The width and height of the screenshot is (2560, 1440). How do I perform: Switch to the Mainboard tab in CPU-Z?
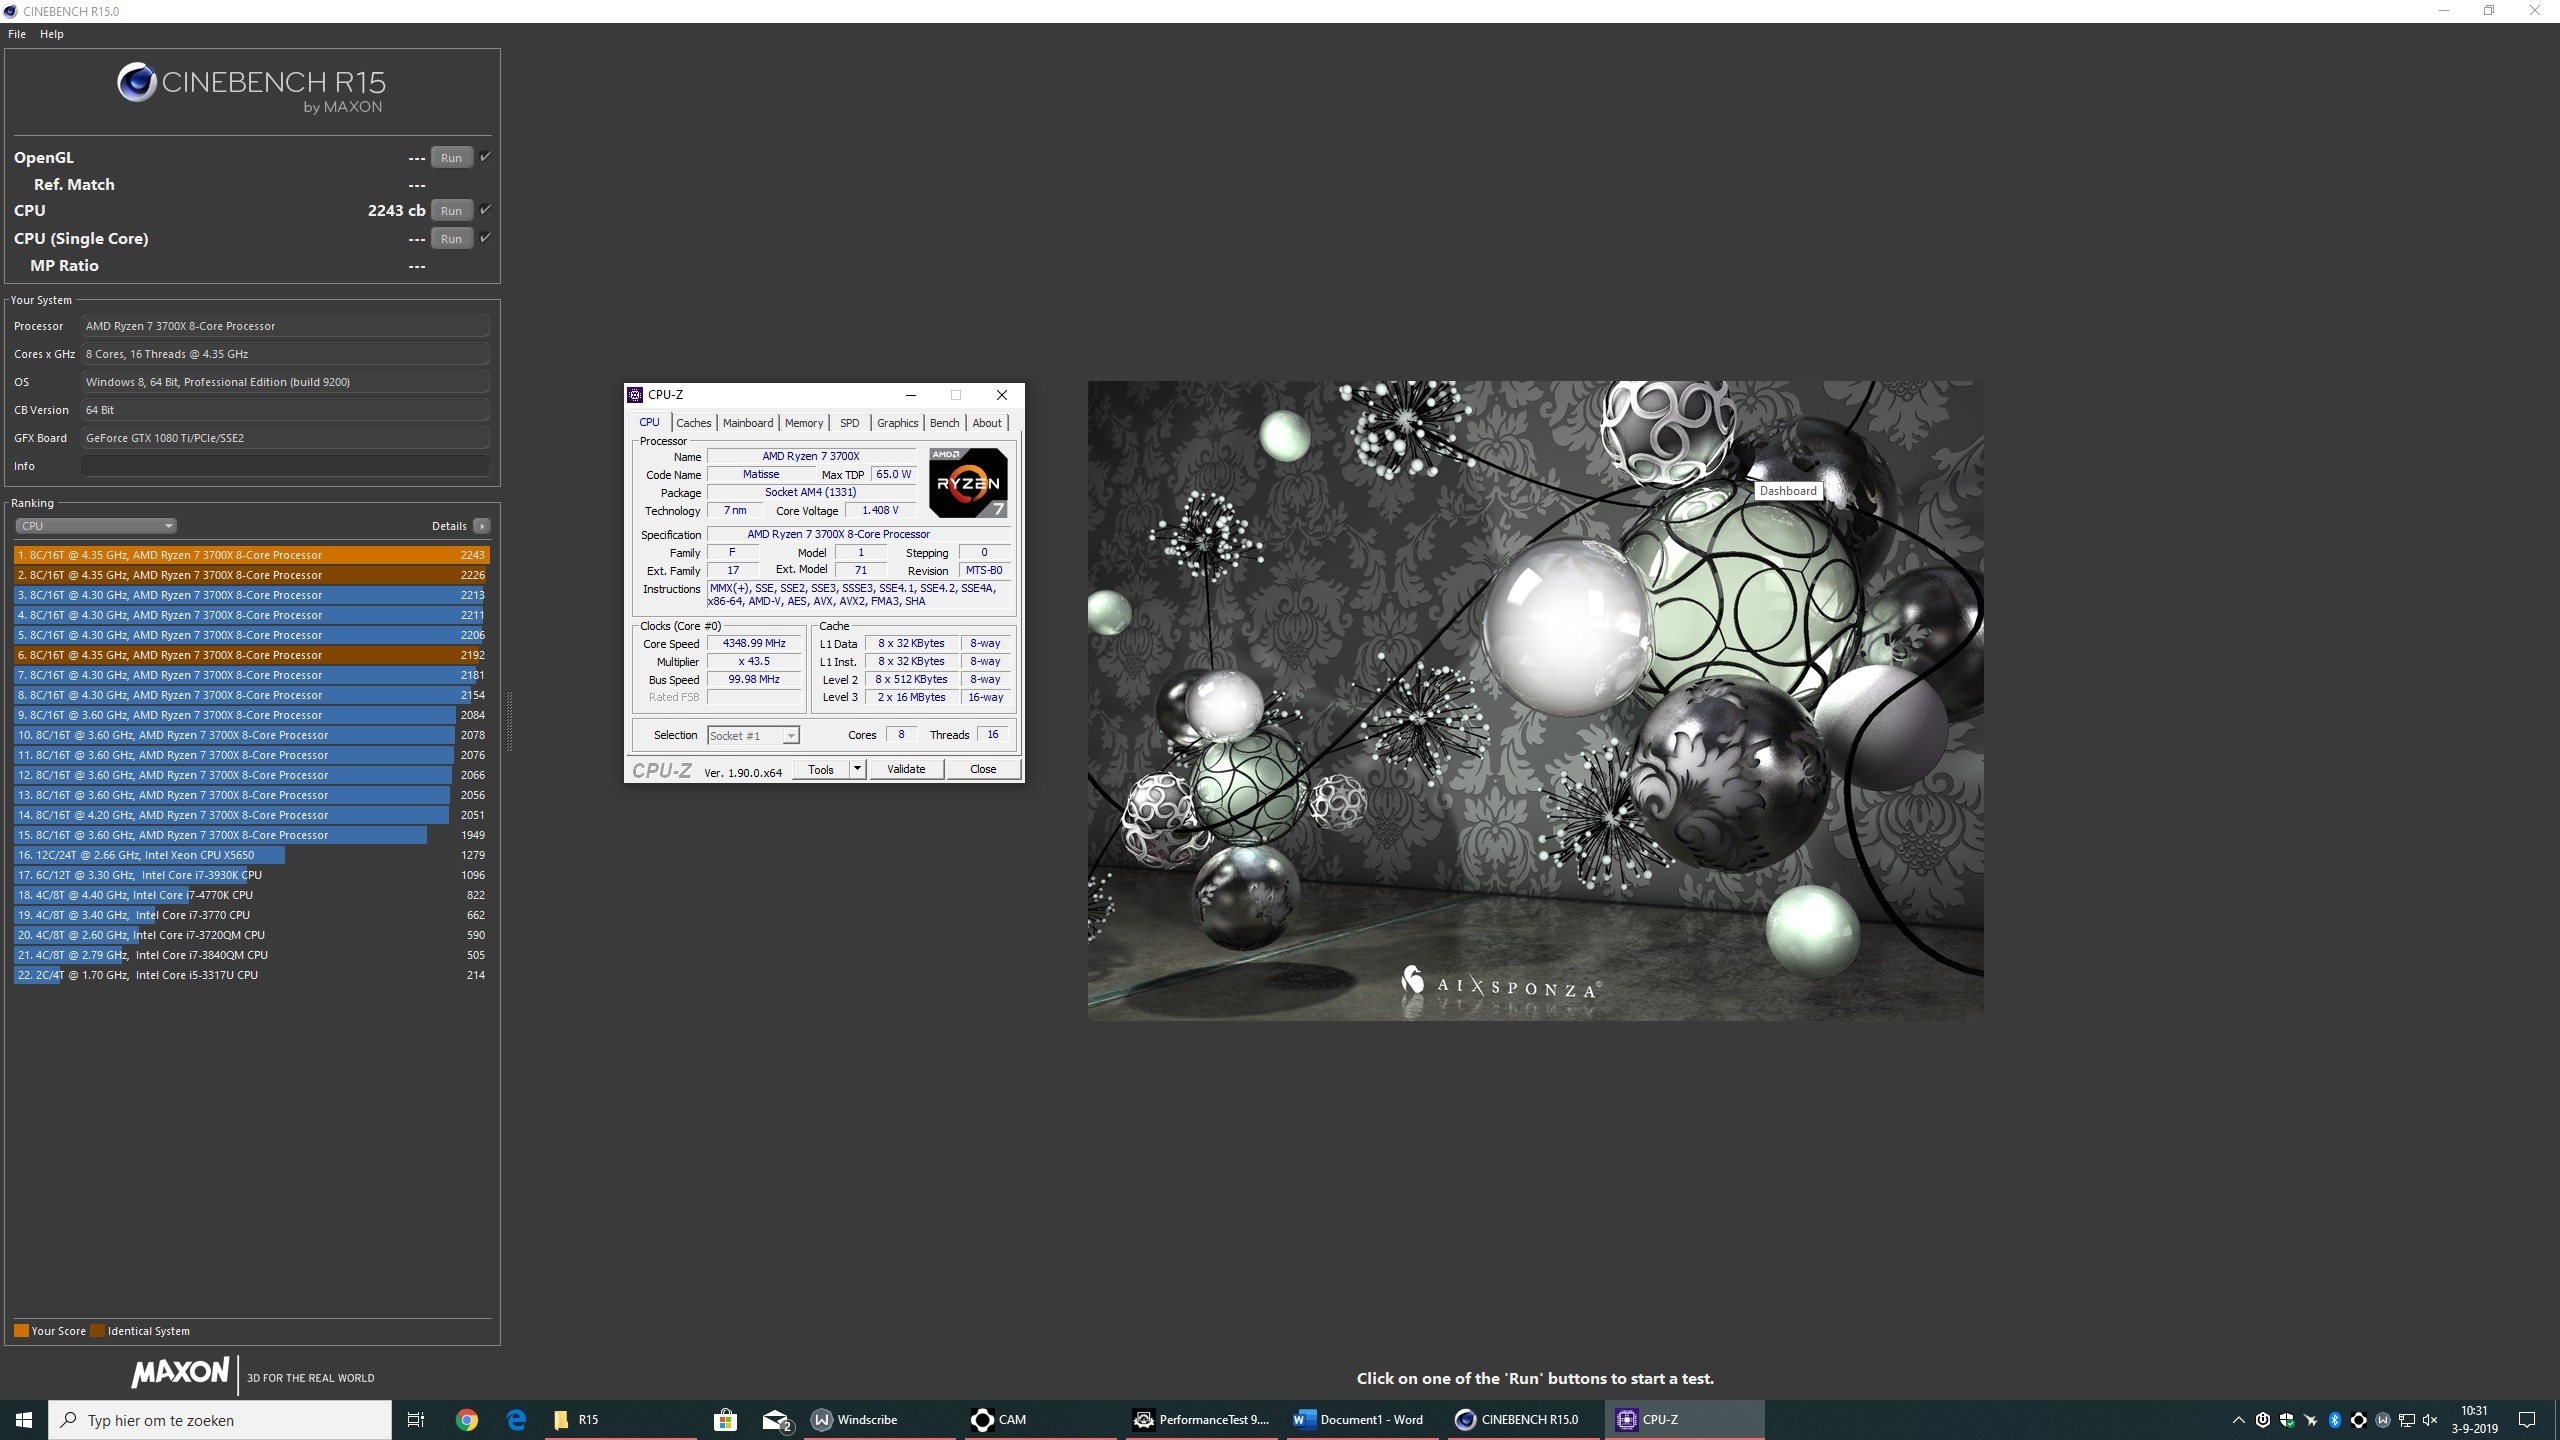click(748, 423)
